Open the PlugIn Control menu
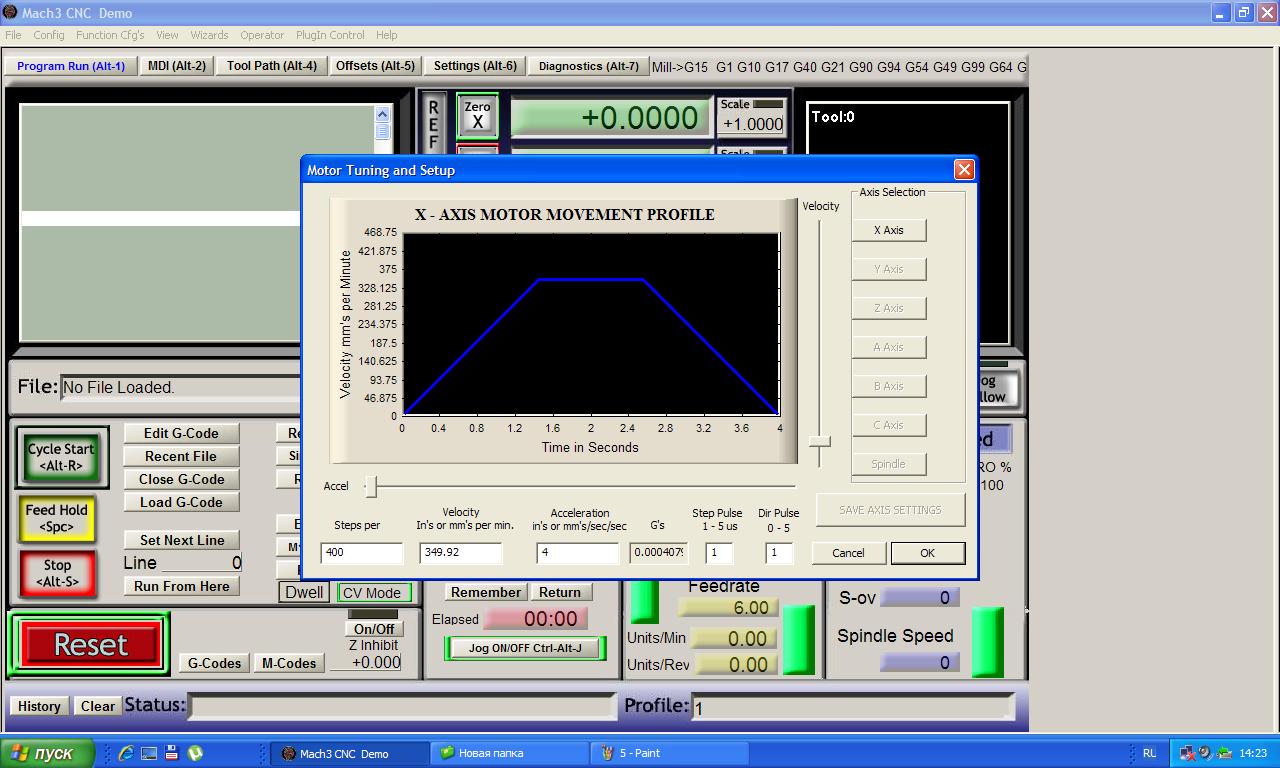This screenshot has width=1280, height=768. point(330,35)
